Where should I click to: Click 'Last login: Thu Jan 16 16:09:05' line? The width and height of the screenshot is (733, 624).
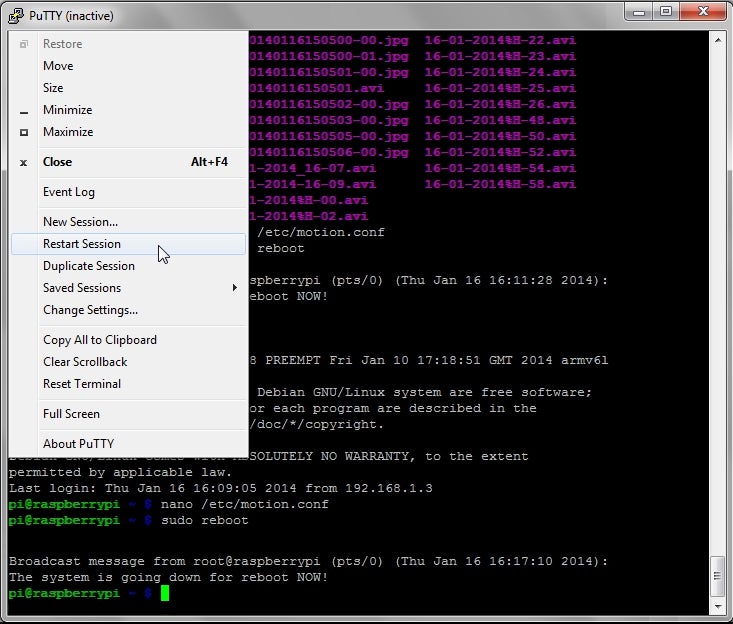[x=221, y=488]
